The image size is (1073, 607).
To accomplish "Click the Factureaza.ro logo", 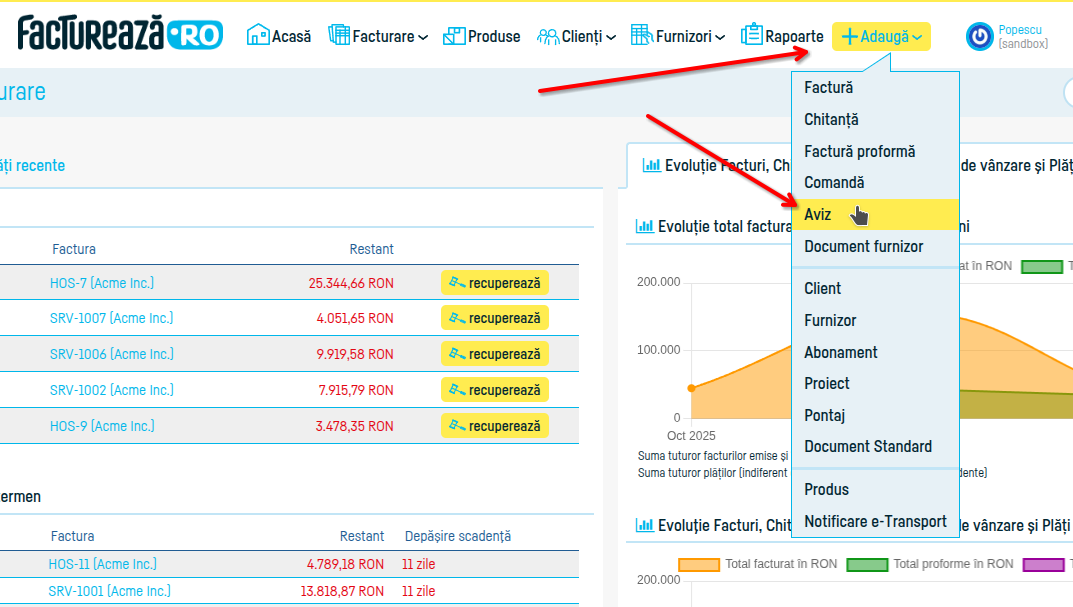I will [x=120, y=33].
